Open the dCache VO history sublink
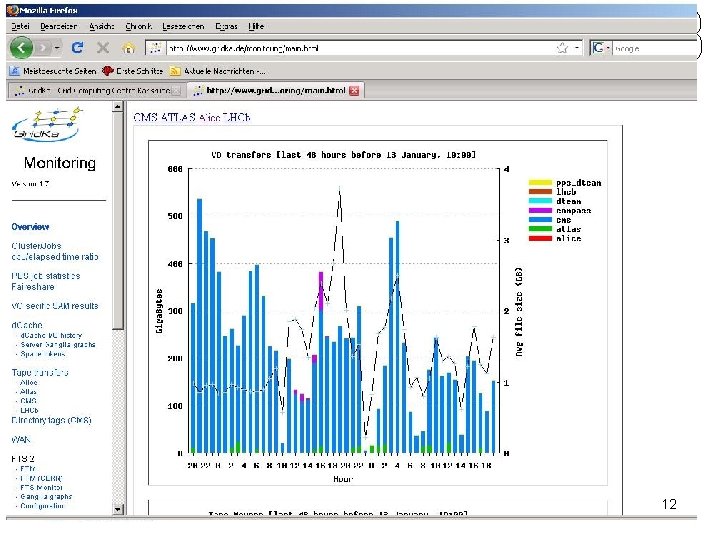This screenshot has width=720, height=540. pos(51,336)
